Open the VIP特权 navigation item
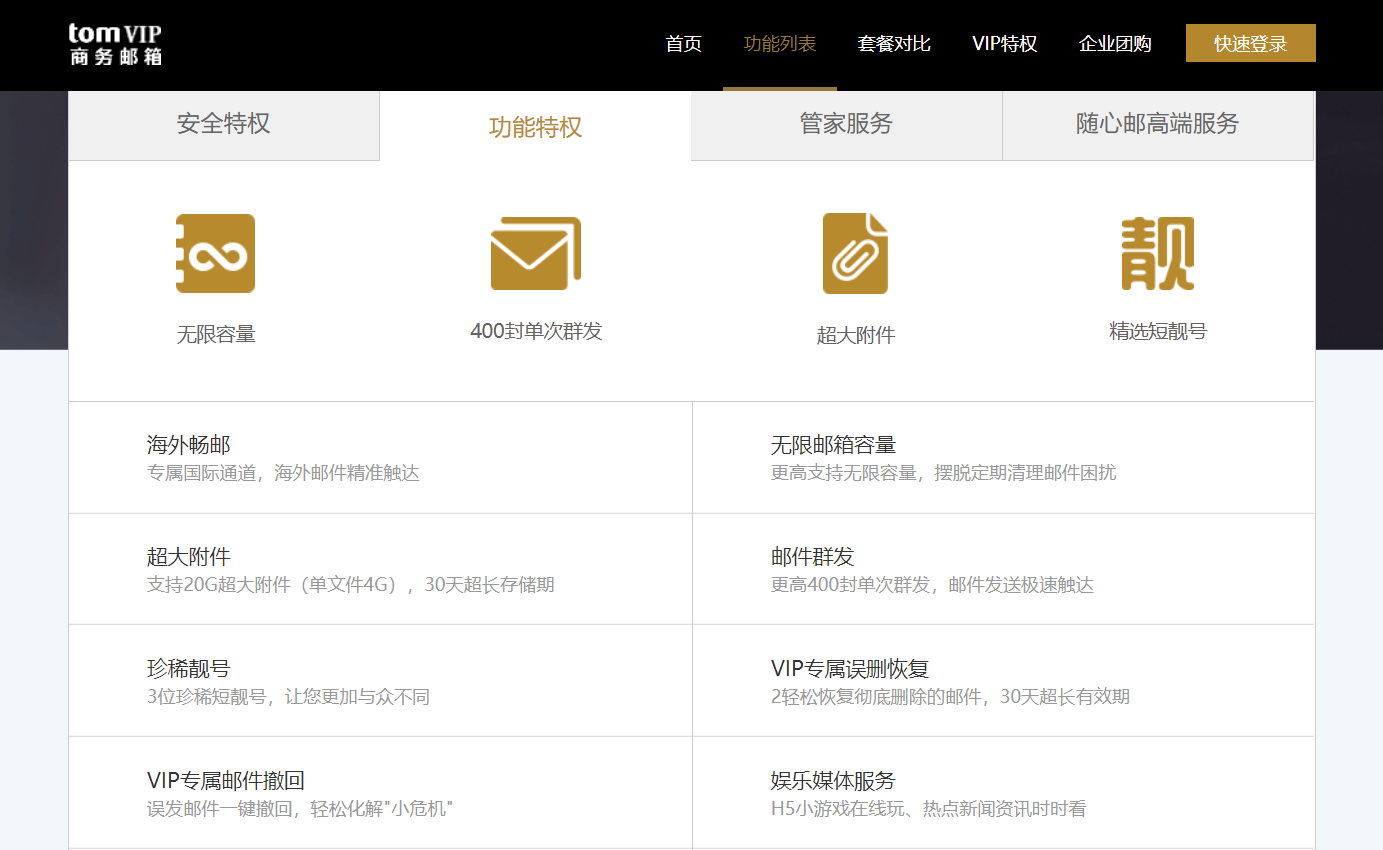Viewport: 1383px width, 850px height. (x=1005, y=44)
